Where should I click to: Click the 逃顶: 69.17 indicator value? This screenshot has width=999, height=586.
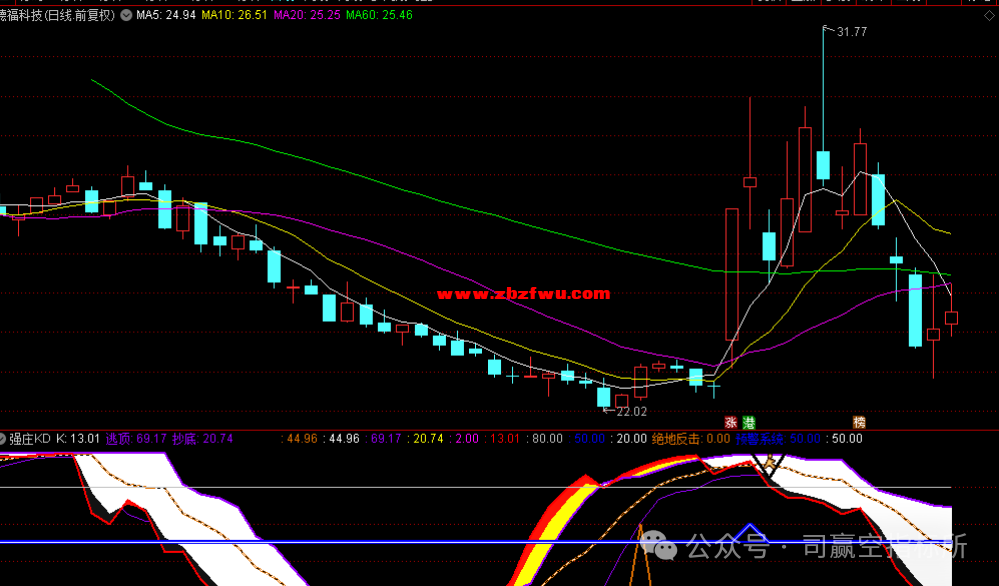click(136, 439)
